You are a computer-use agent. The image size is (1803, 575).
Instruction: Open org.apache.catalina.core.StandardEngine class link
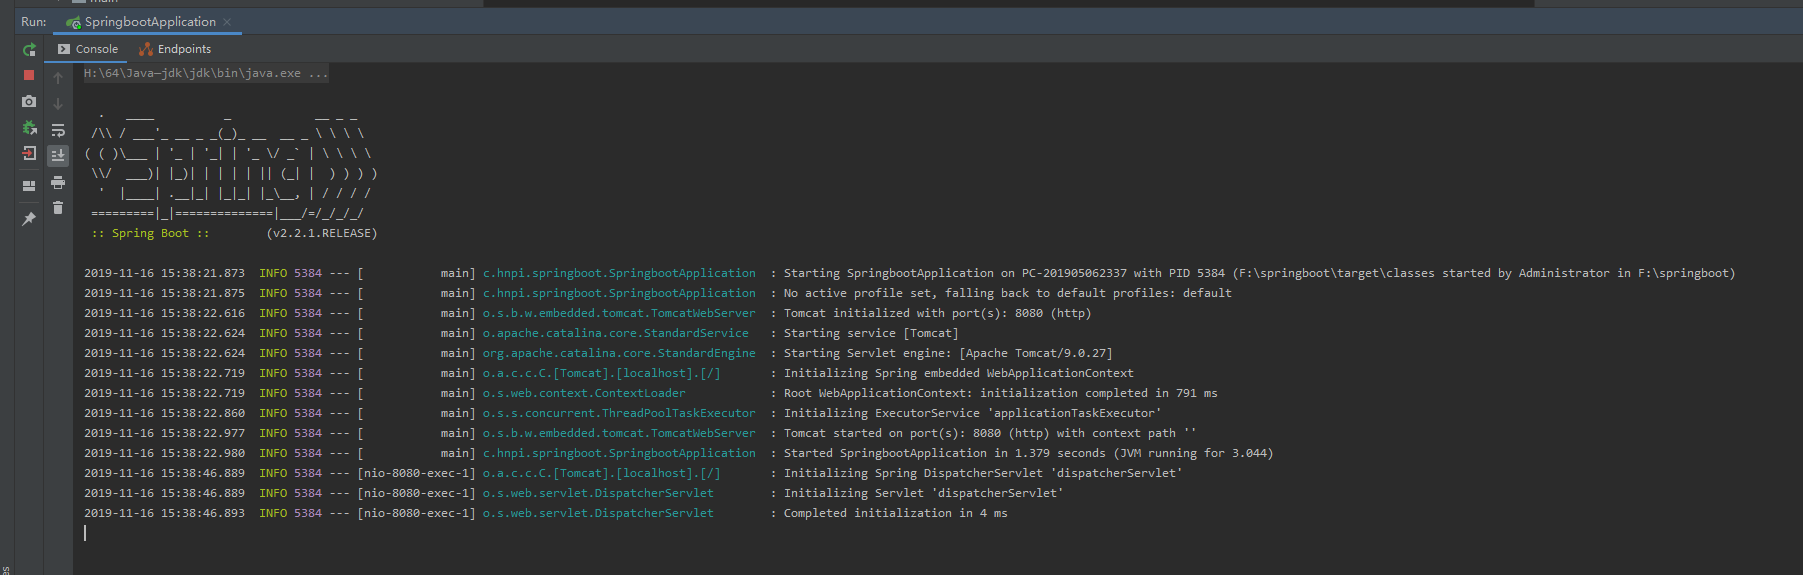pos(619,353)
